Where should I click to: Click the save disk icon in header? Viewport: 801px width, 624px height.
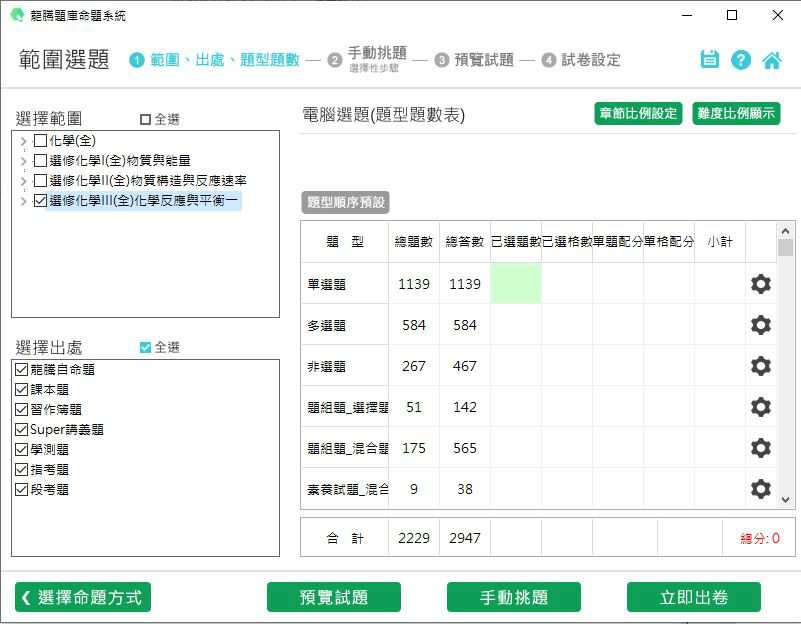(709, 60)
